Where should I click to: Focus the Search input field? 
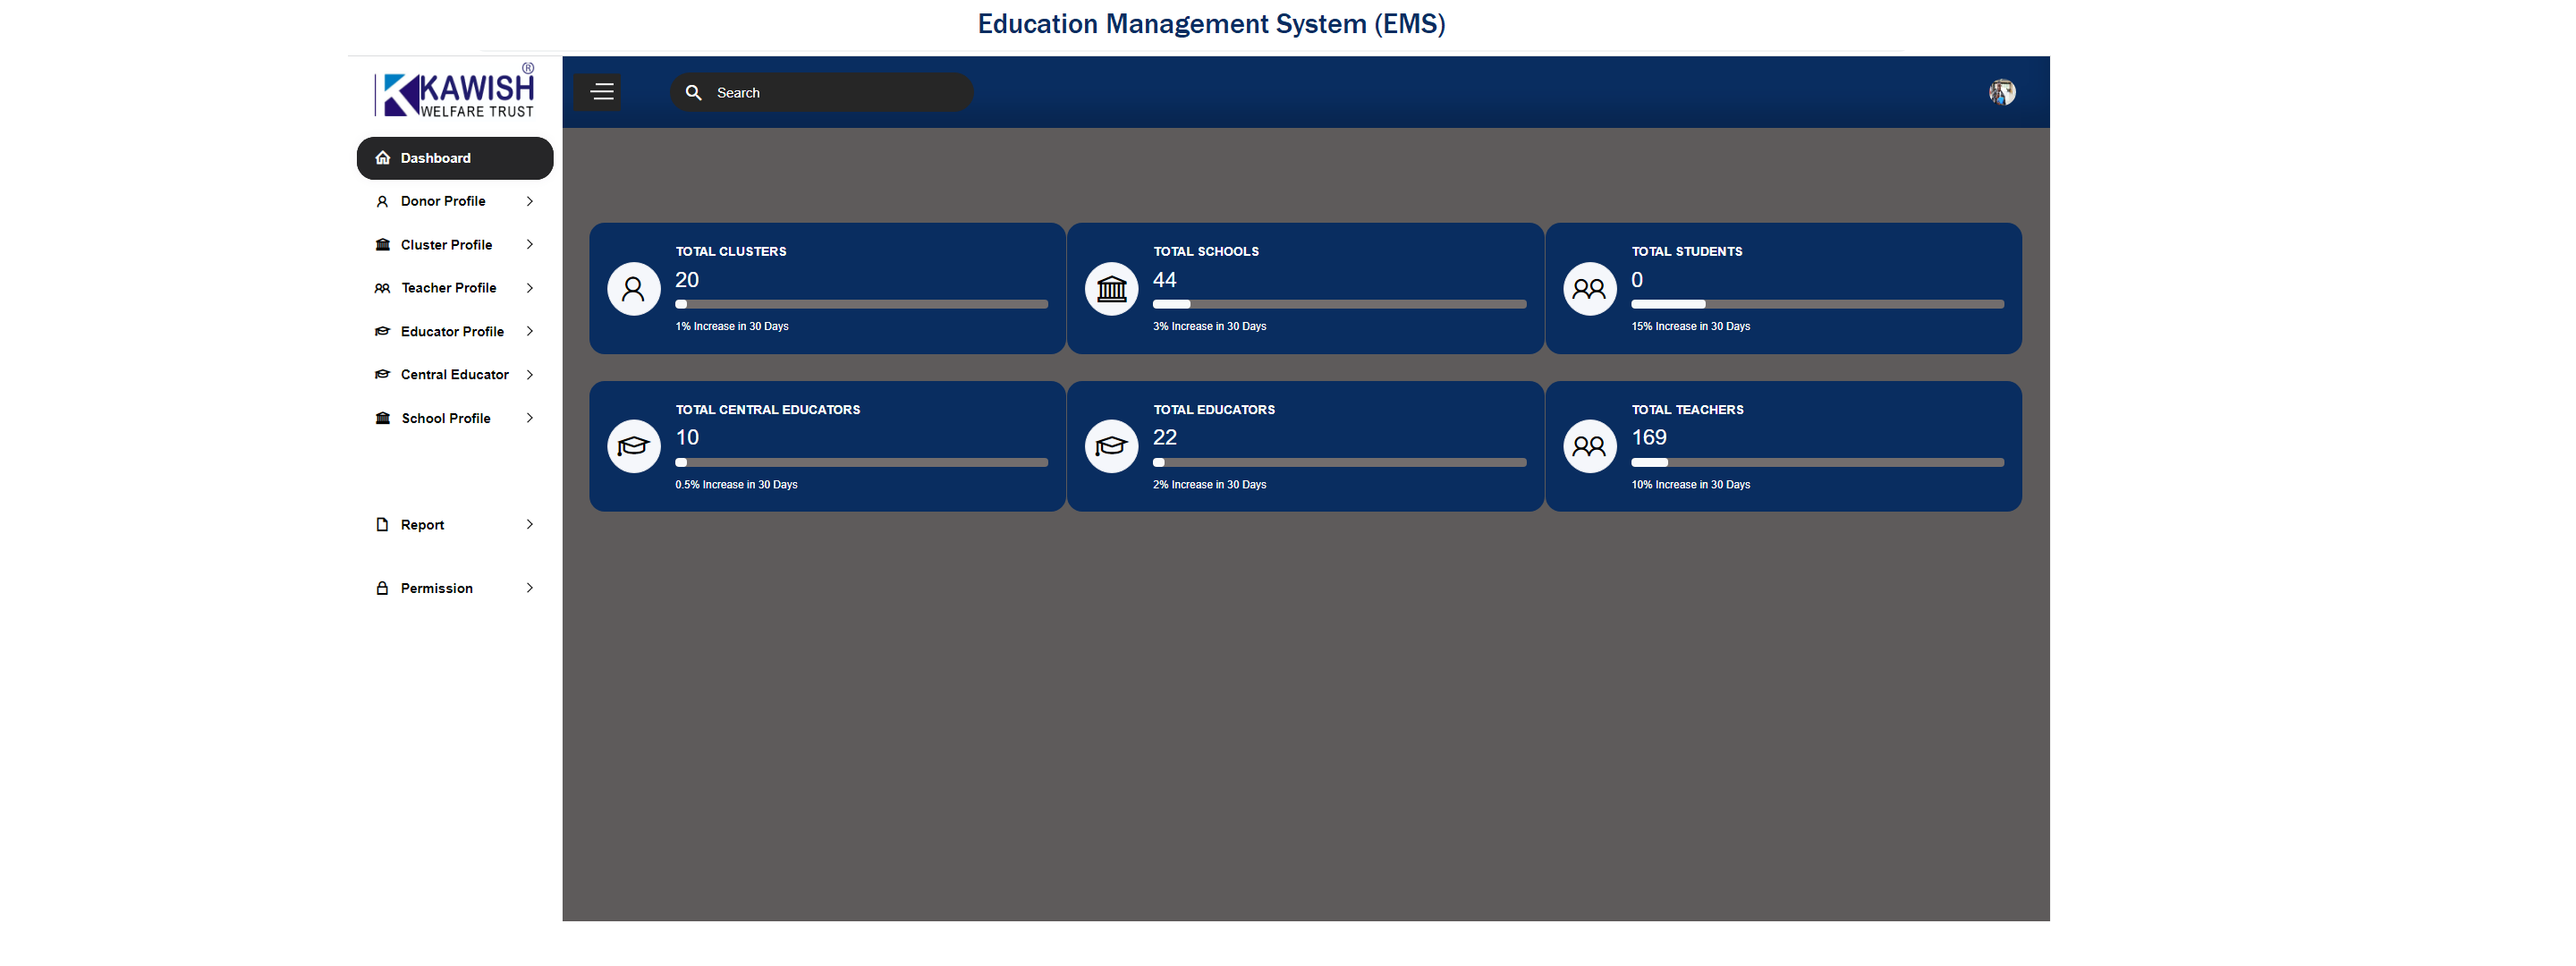[821, 92]
